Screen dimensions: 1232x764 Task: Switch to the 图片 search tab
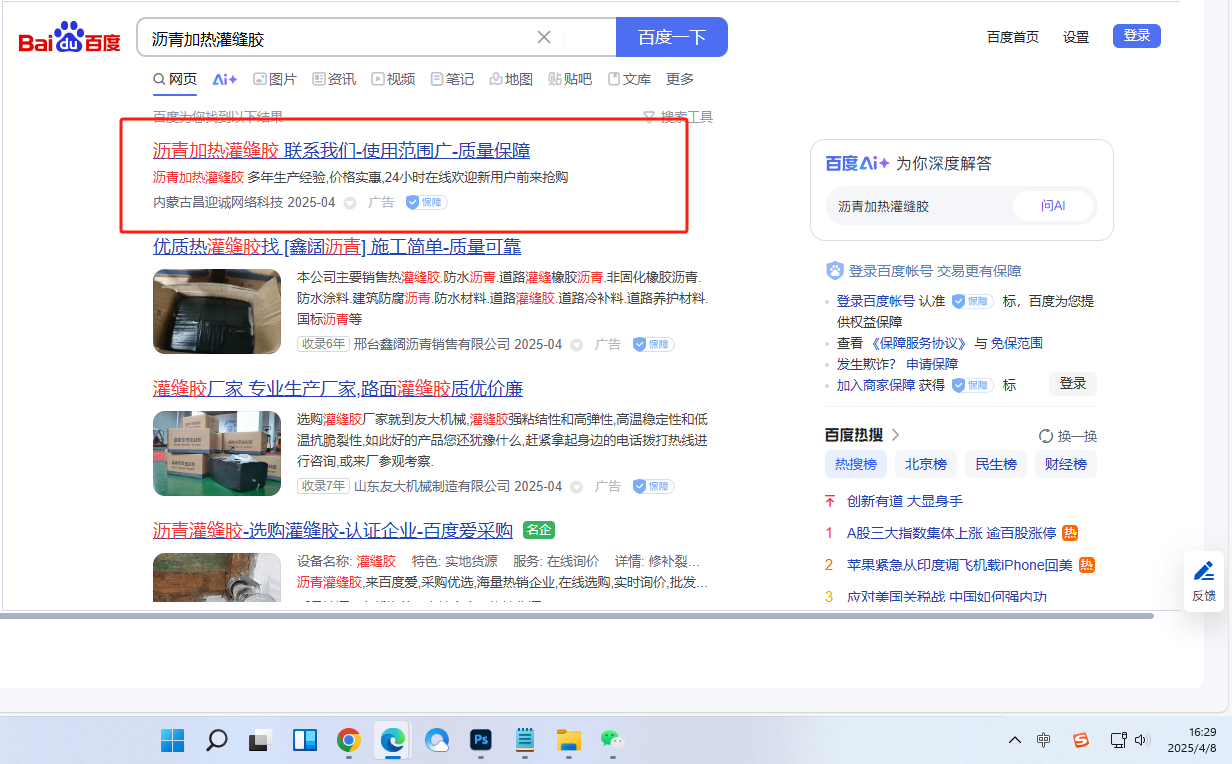(275, 79)
